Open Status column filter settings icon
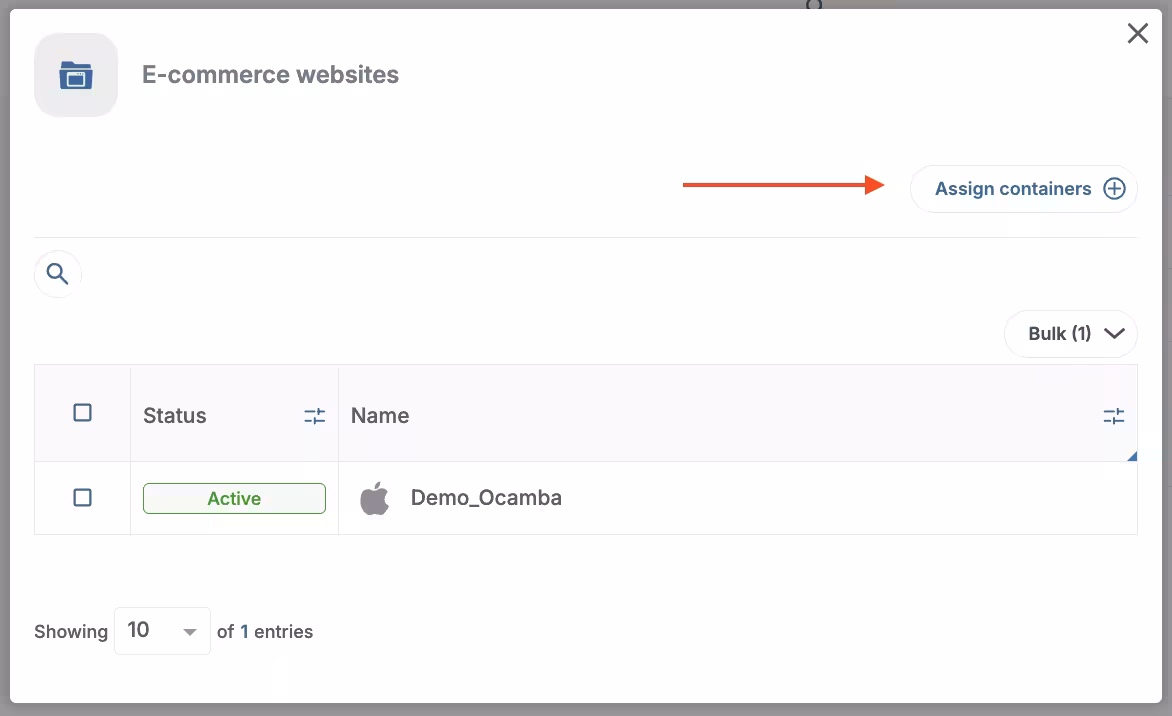This screenshot has height=716, width=1172. [x=315, y=416]
